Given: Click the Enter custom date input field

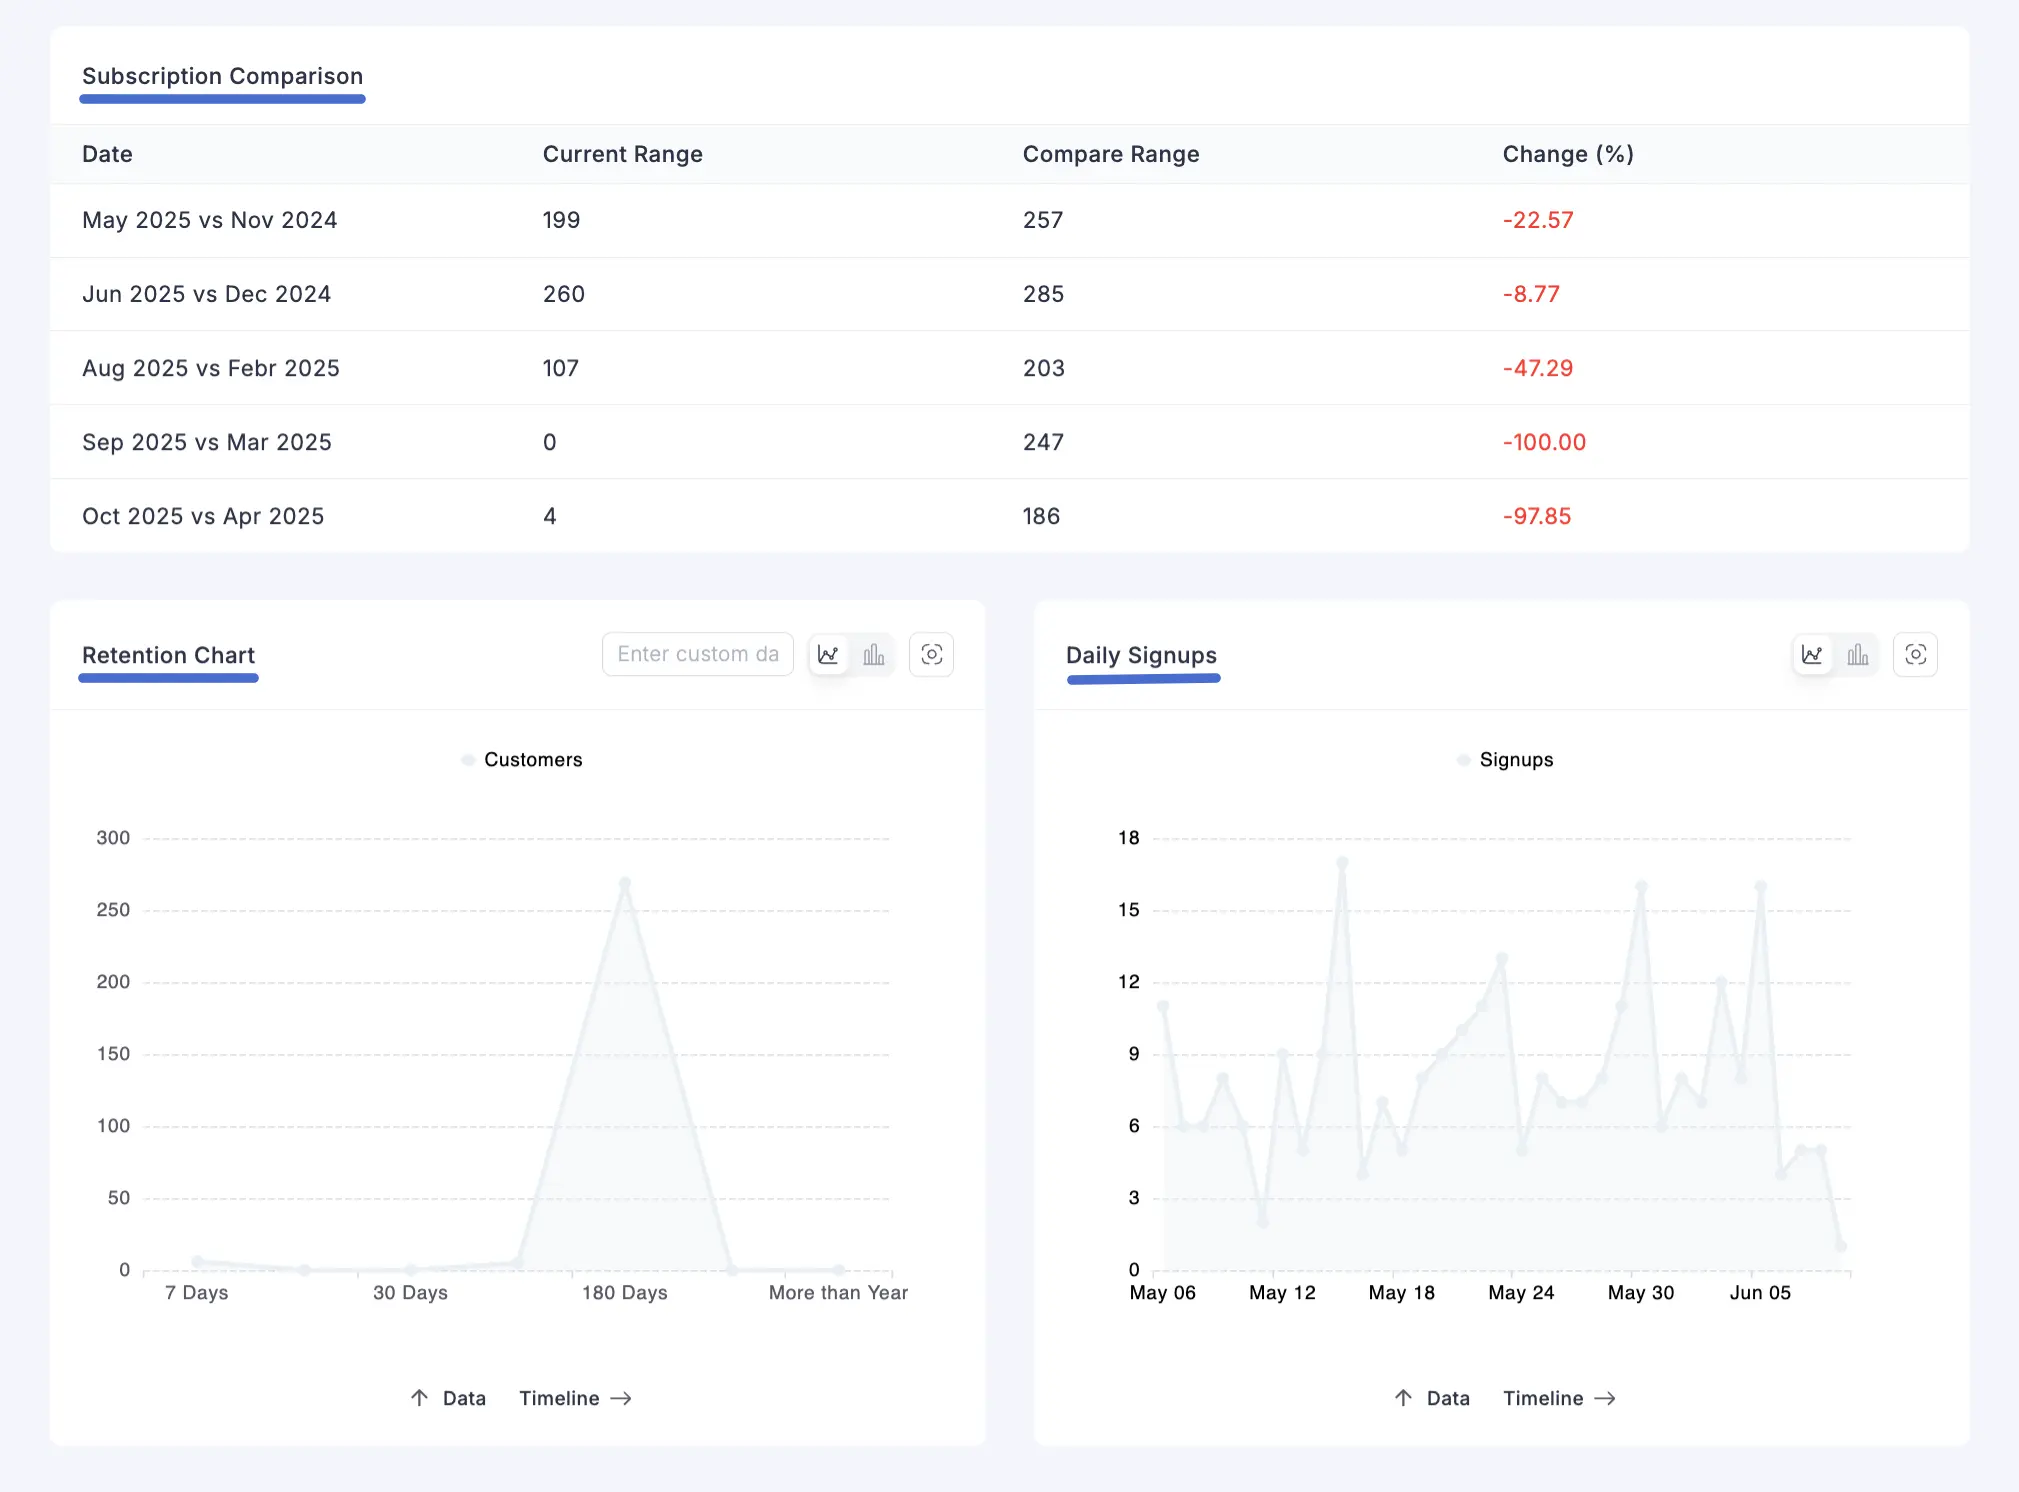Looking at the screenshot, I should point(698,654).
